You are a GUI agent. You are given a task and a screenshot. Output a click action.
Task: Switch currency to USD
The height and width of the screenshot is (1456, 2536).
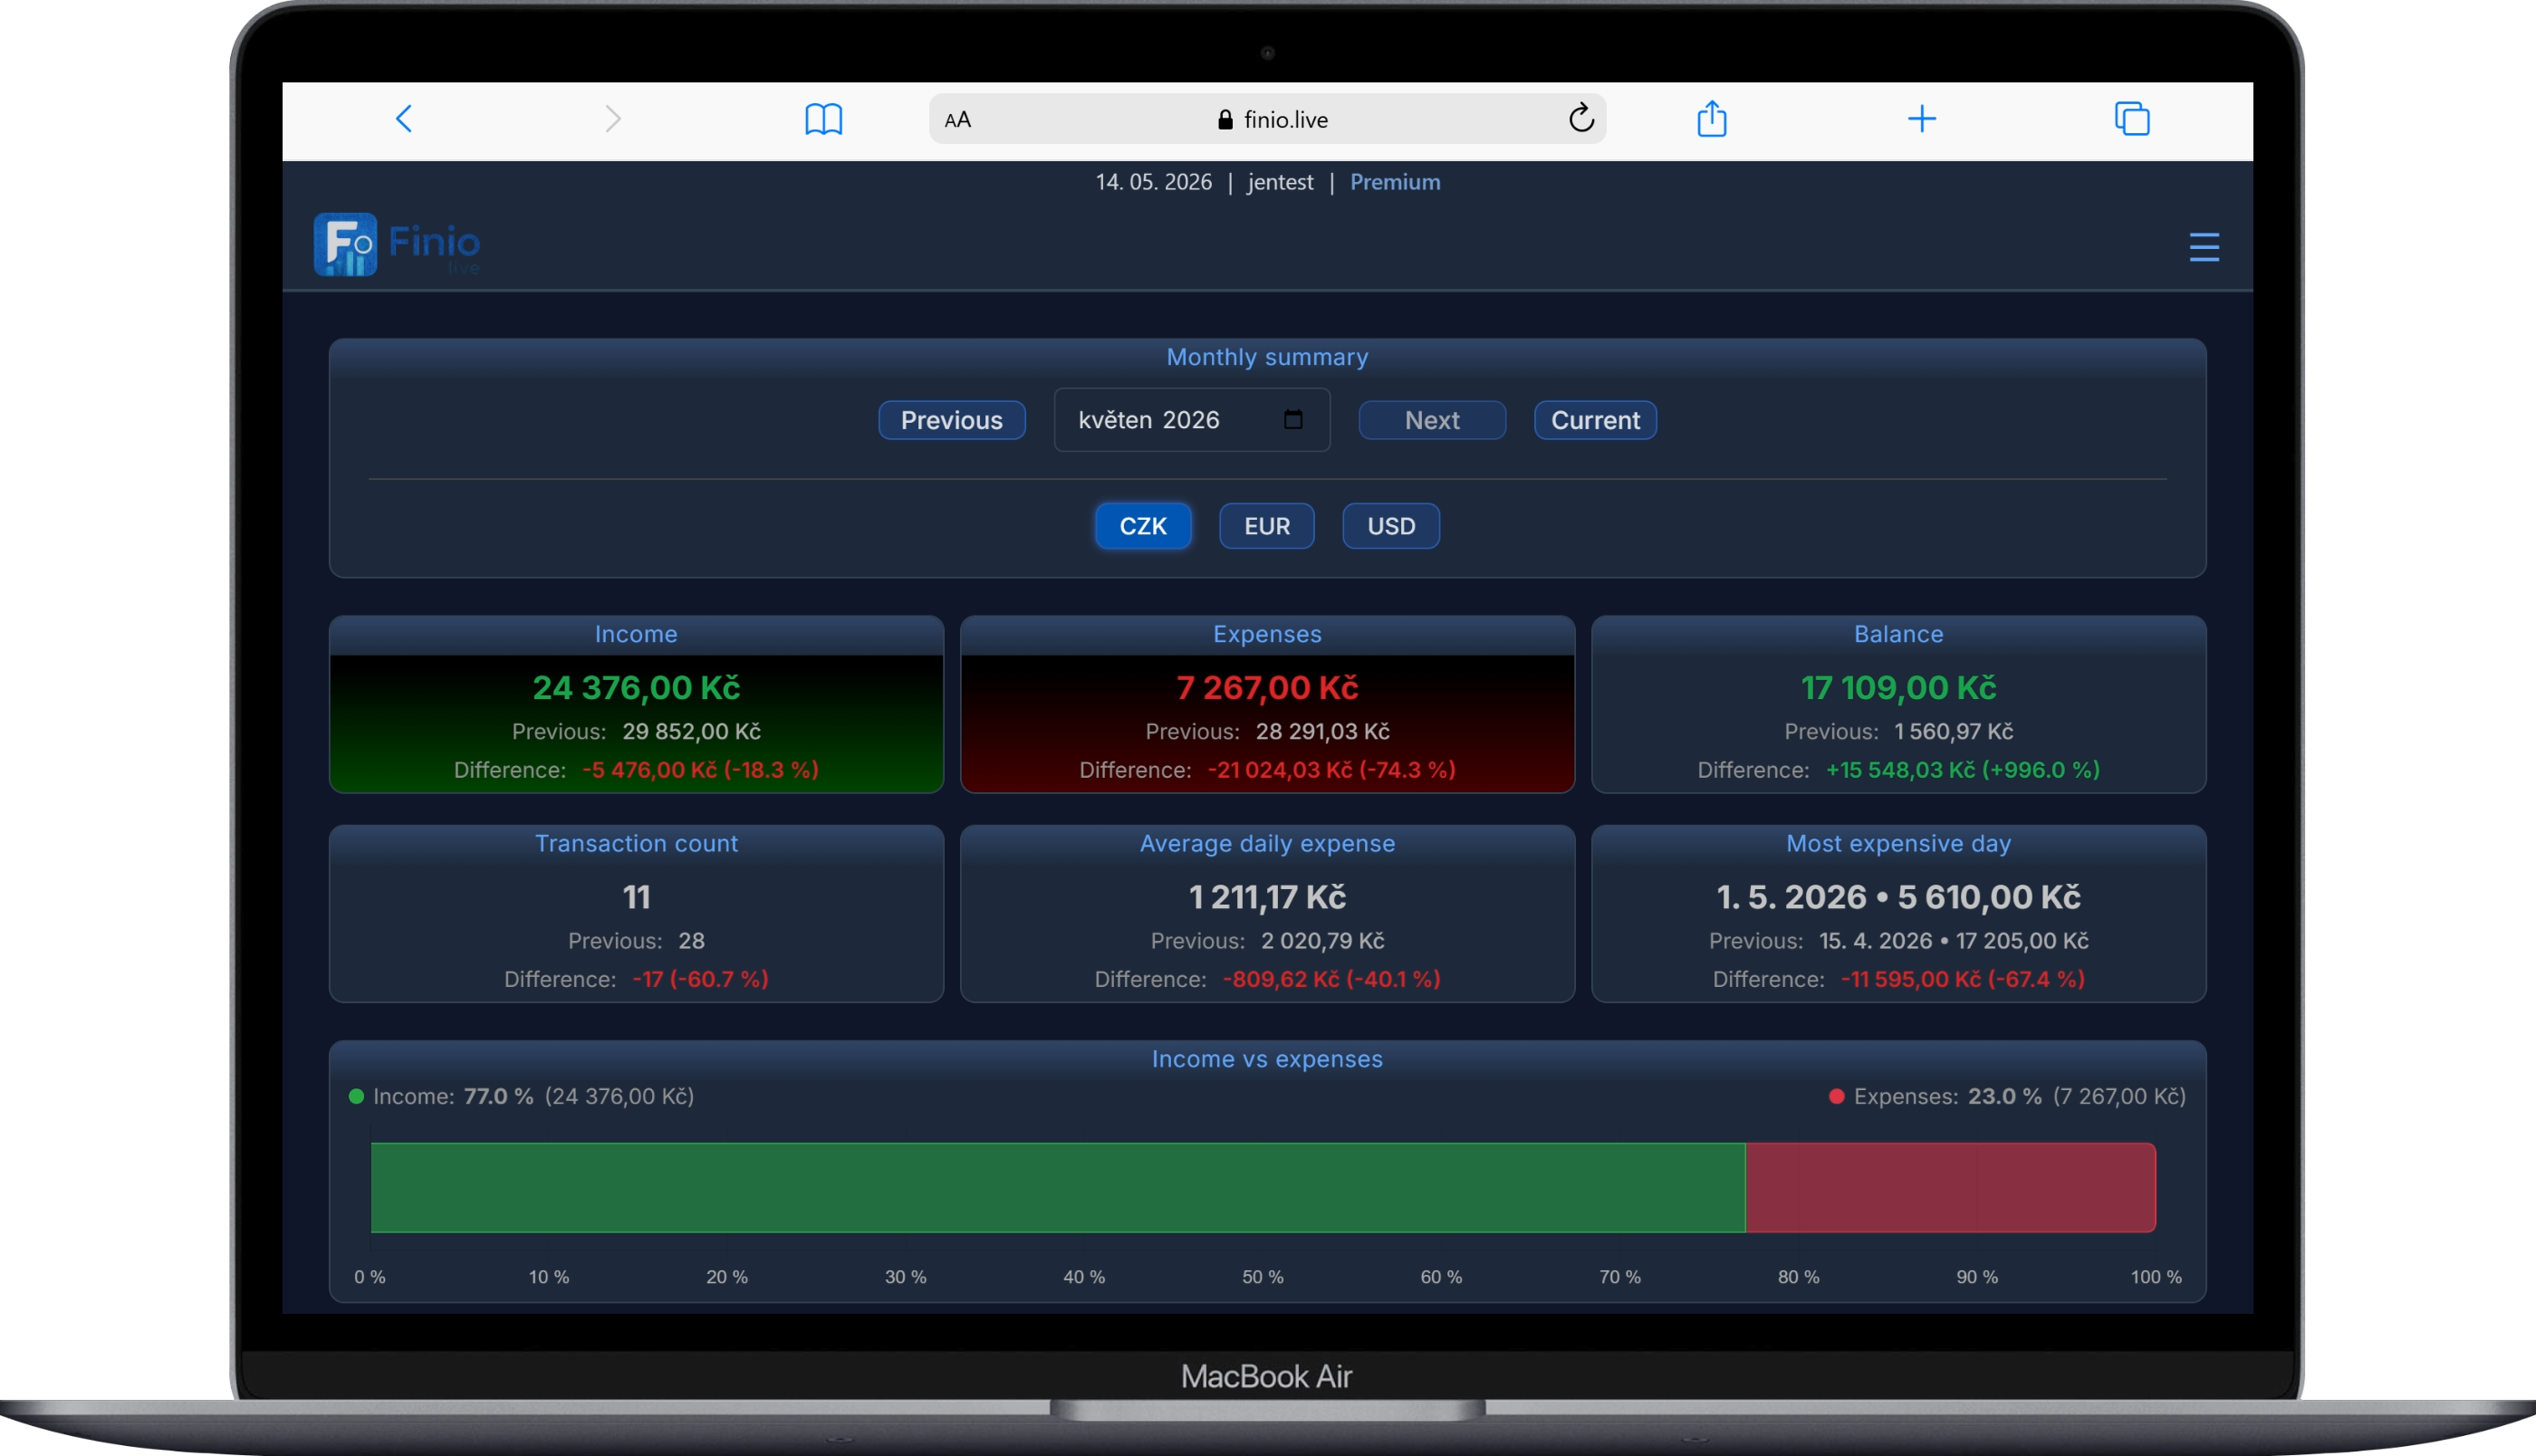click(1391, 526)
